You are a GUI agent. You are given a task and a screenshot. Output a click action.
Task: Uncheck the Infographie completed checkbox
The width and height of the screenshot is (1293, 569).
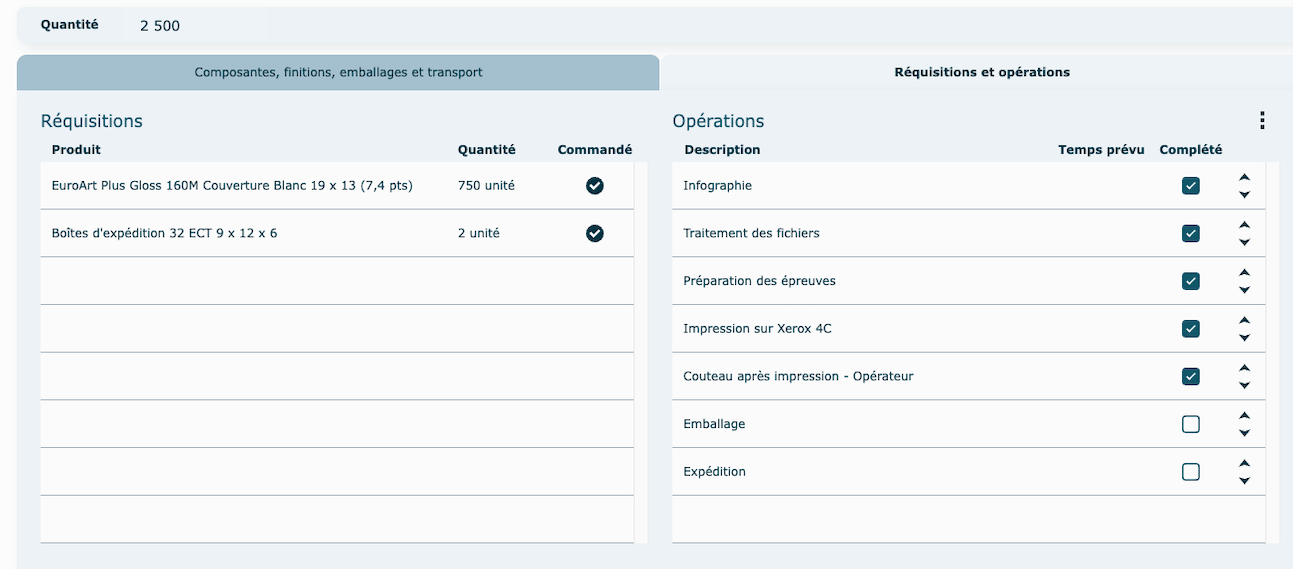[1190, 186]
